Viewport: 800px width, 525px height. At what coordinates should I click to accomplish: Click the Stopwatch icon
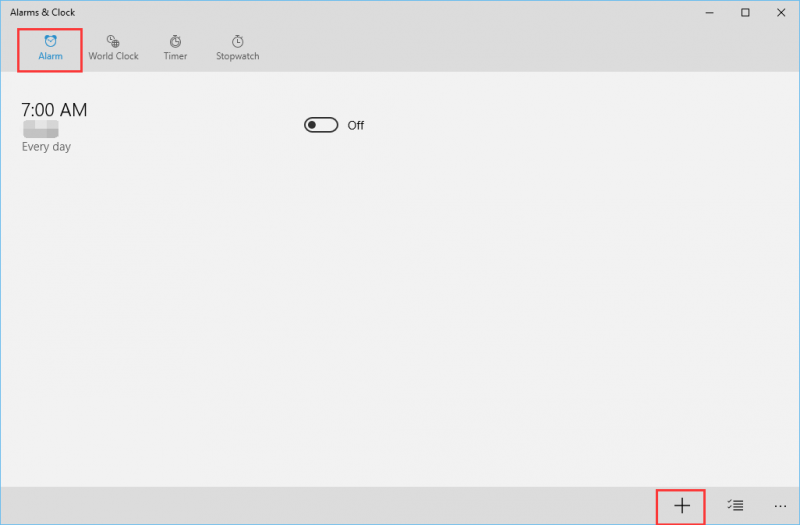[x=237, y=41]
